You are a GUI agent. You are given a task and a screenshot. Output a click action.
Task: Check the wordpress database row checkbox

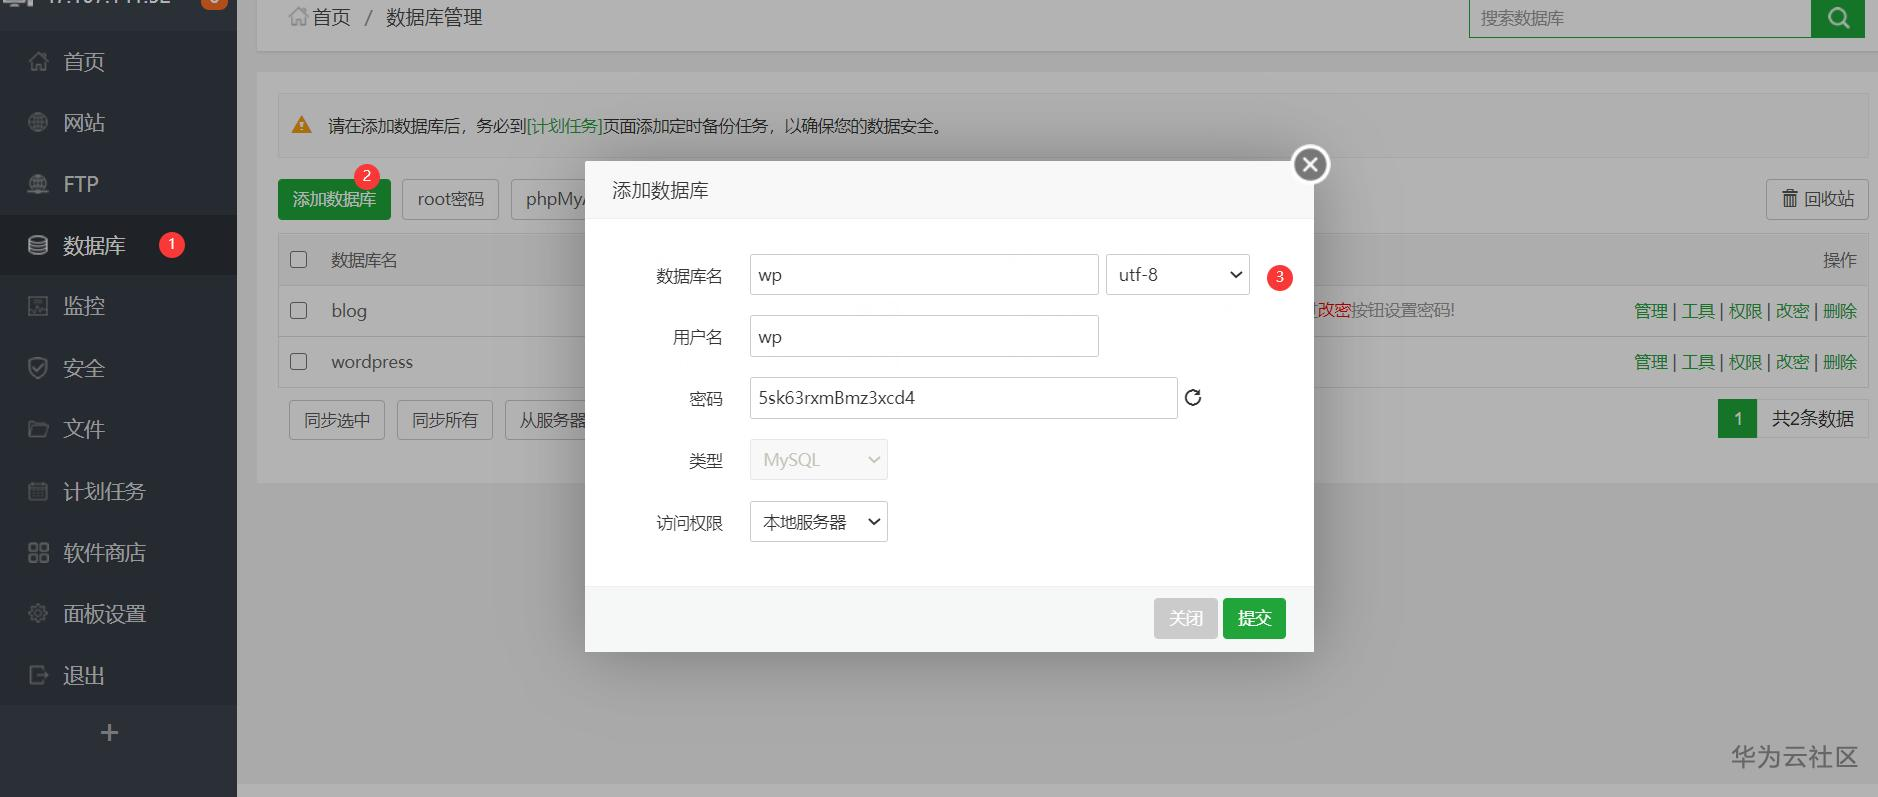coord(298,361)
